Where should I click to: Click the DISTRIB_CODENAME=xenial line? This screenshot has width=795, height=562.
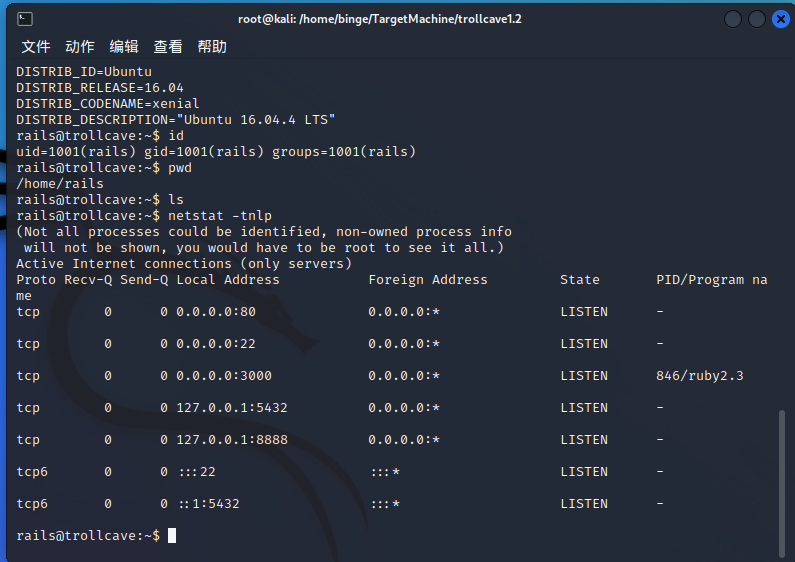[x=107, y=103]
